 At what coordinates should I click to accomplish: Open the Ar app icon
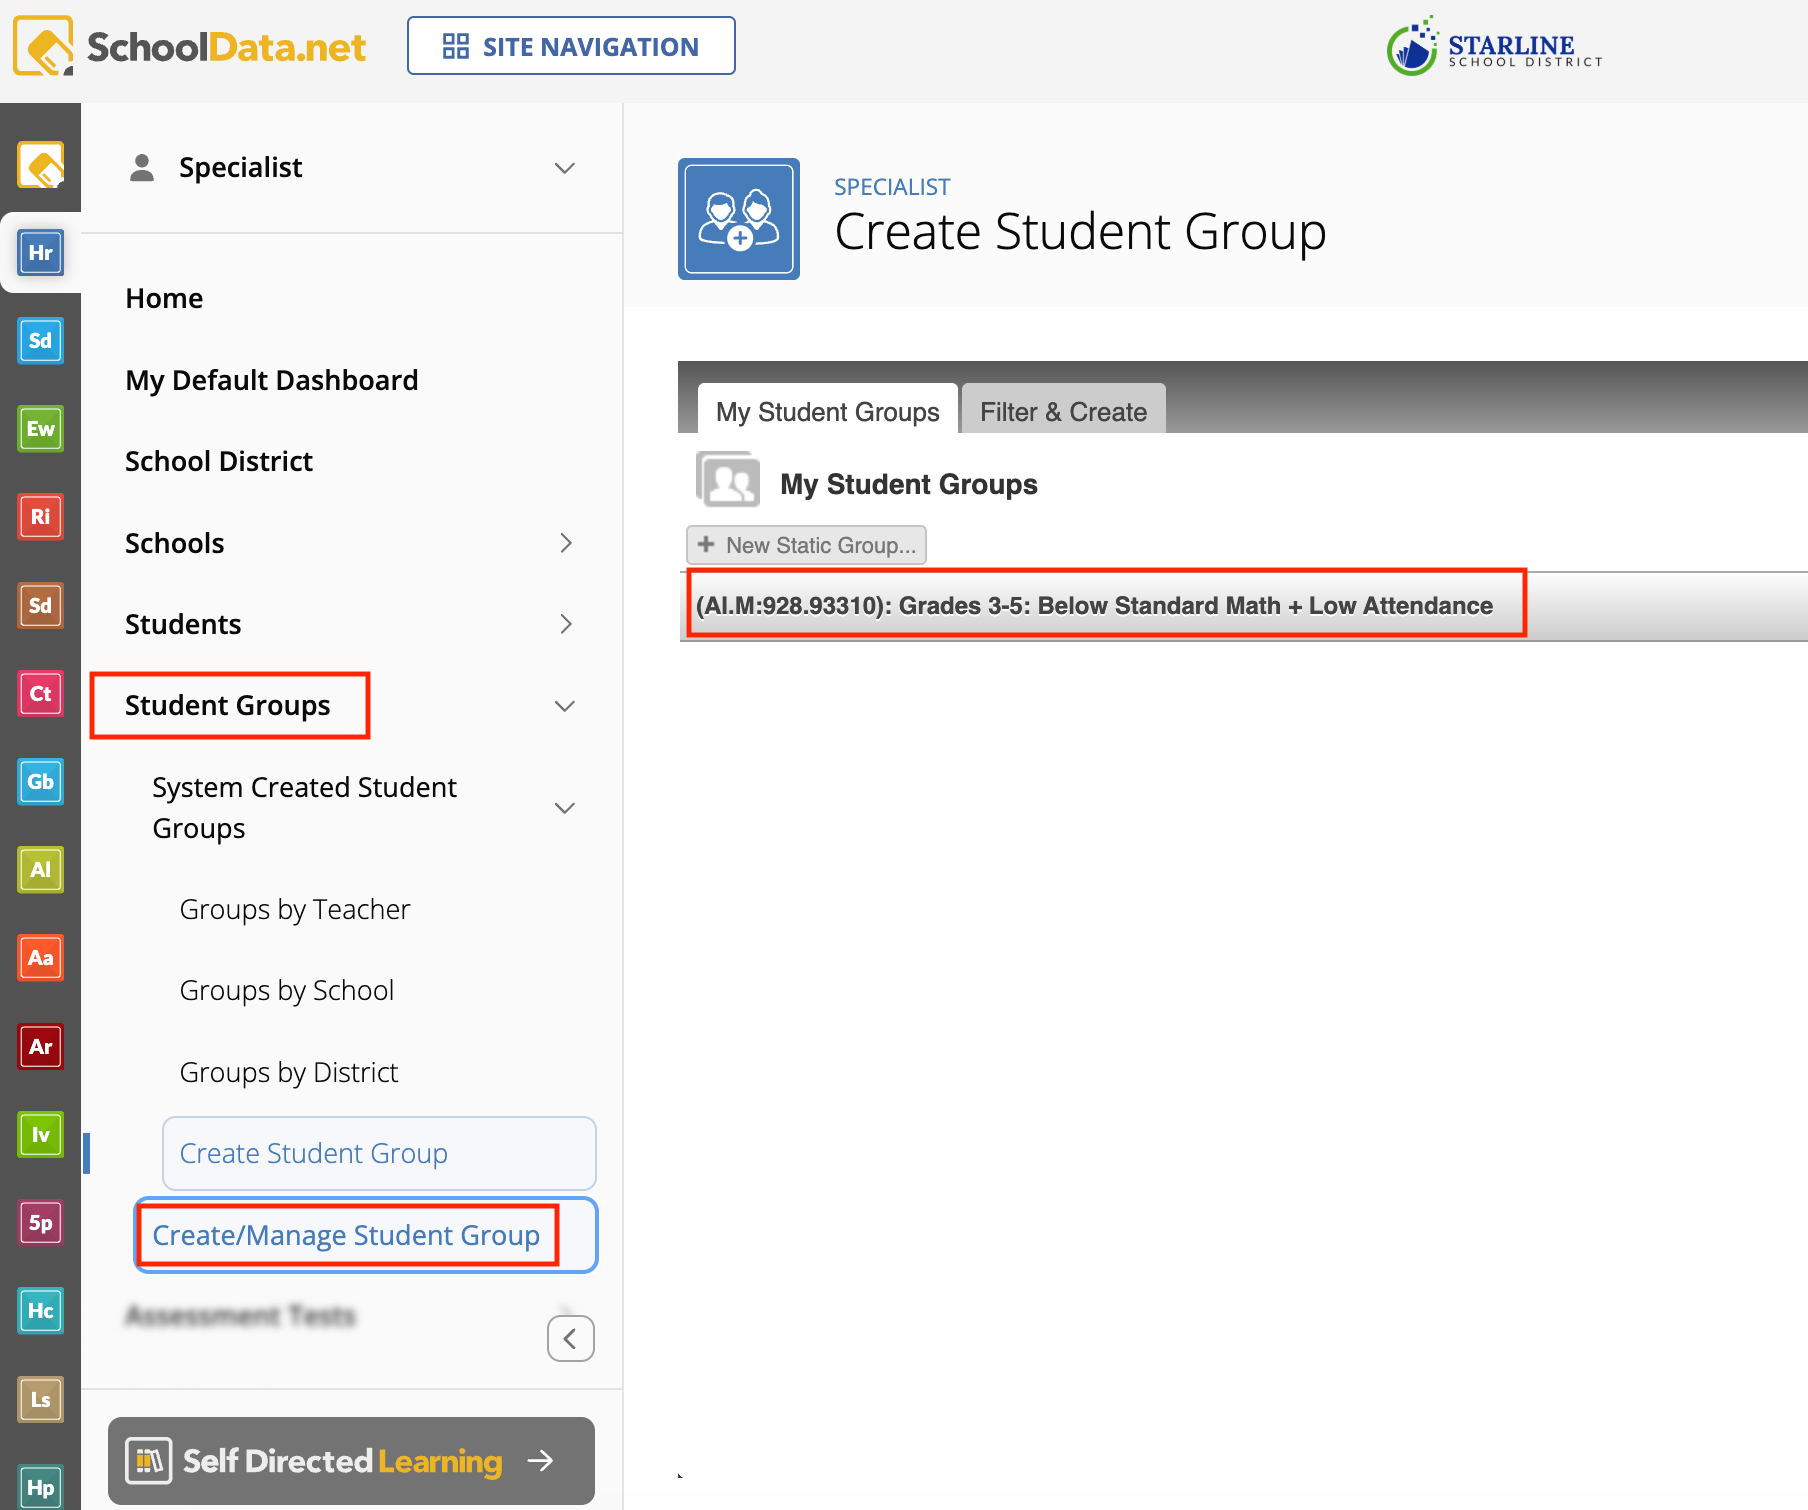pos(40,1046)
